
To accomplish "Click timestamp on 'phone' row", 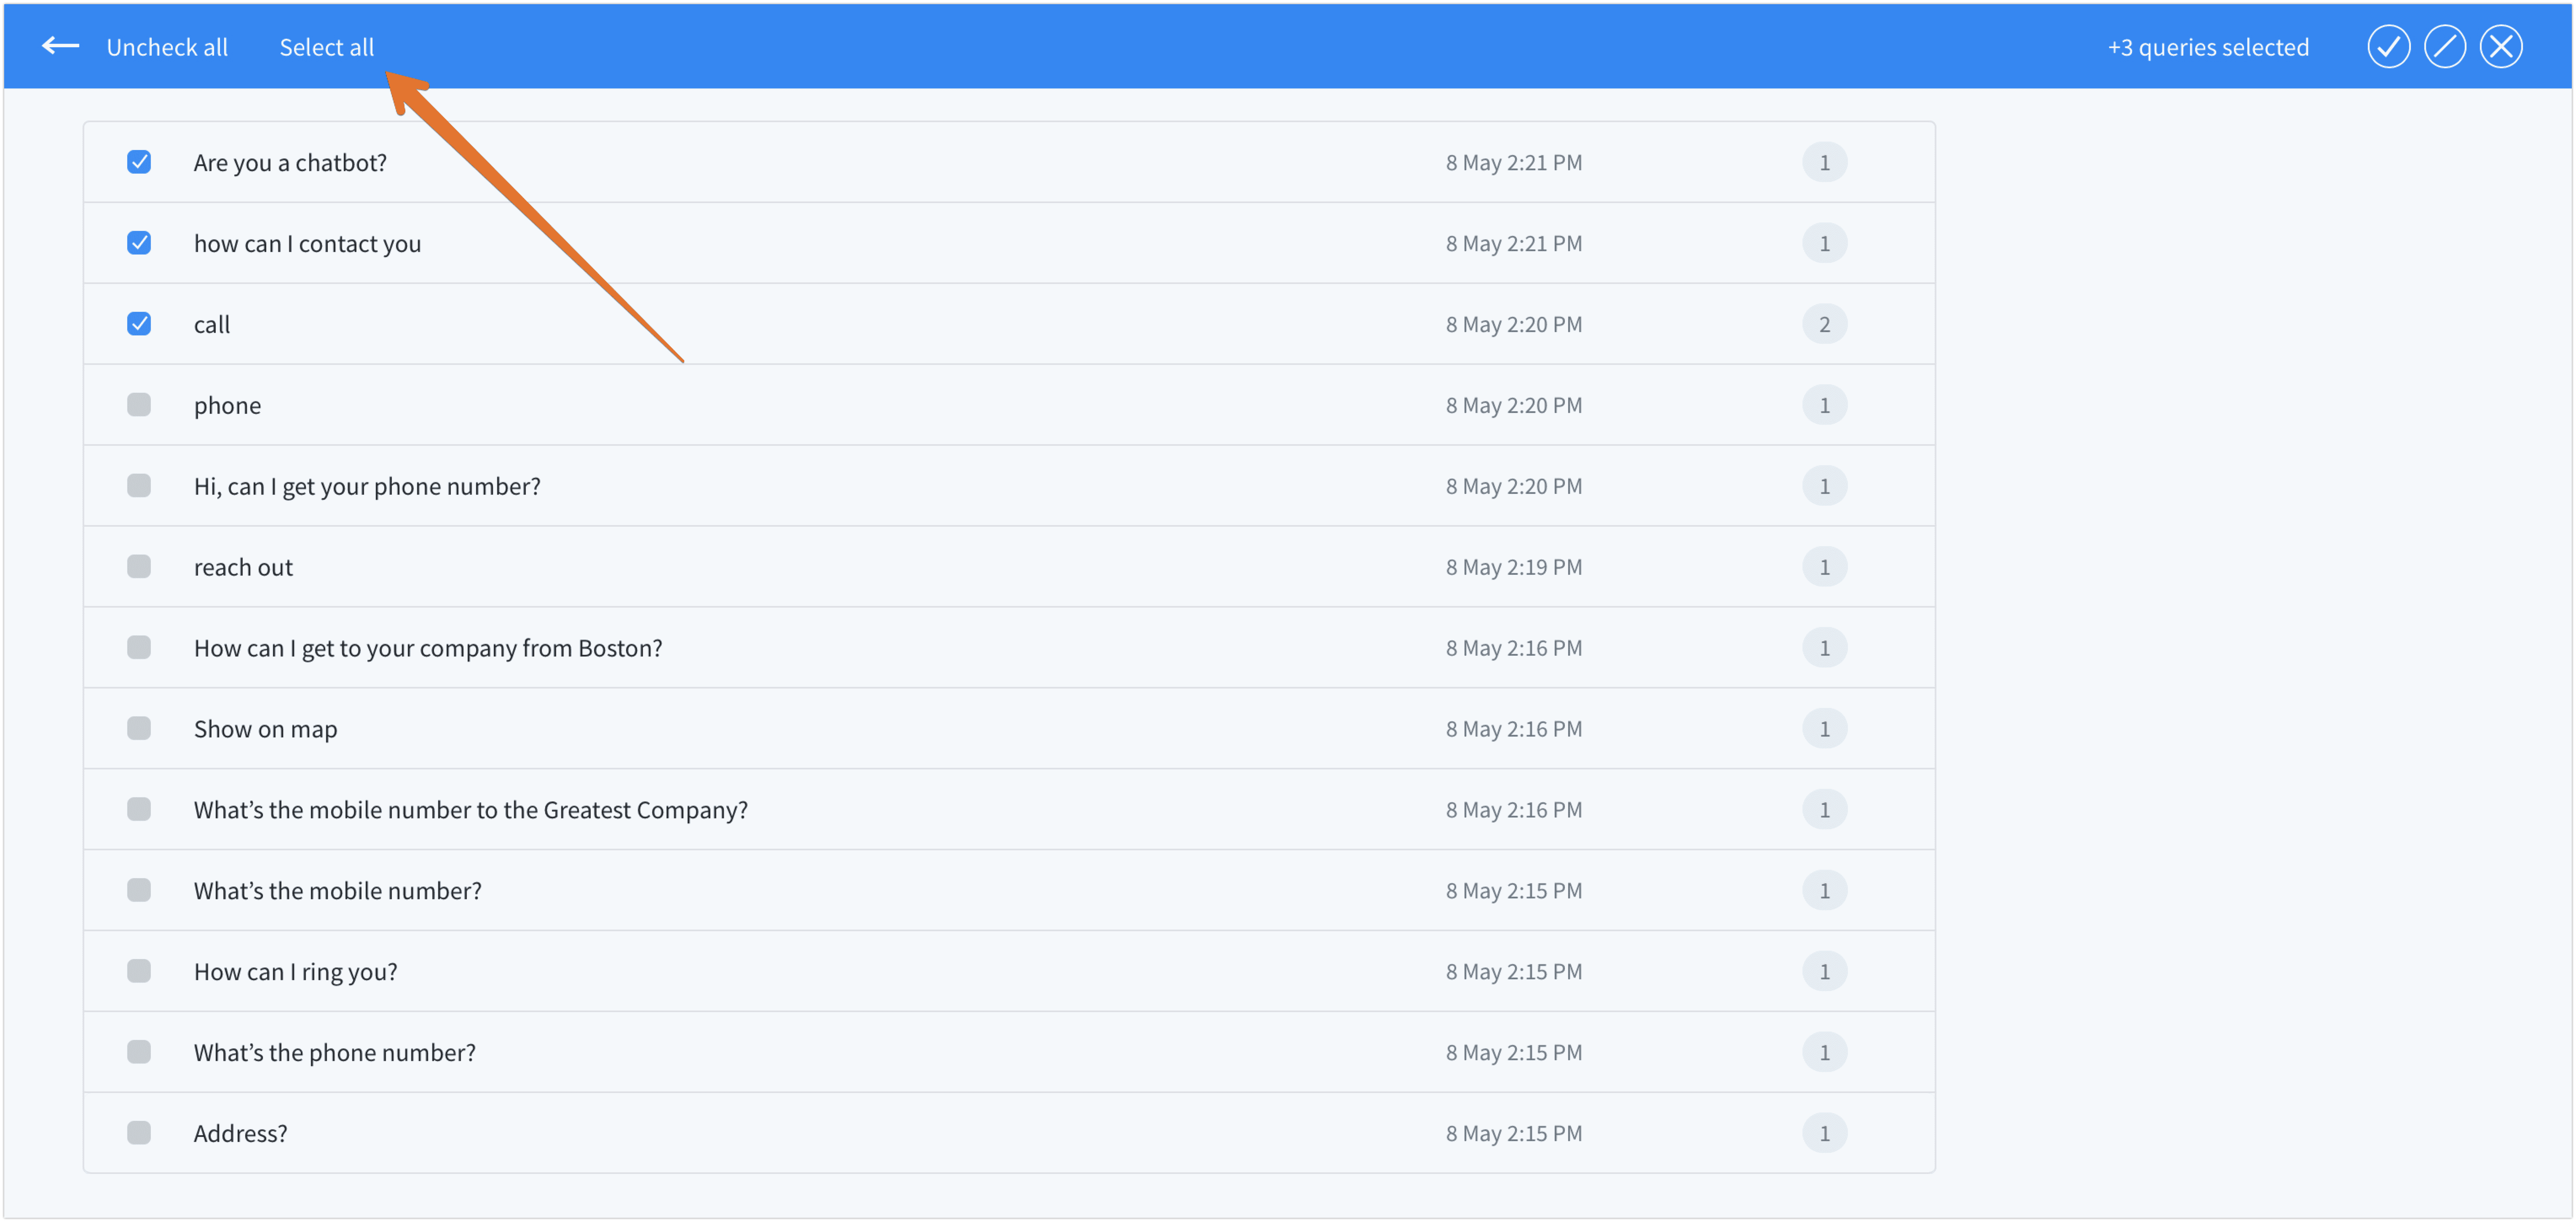I will 1513,406.
